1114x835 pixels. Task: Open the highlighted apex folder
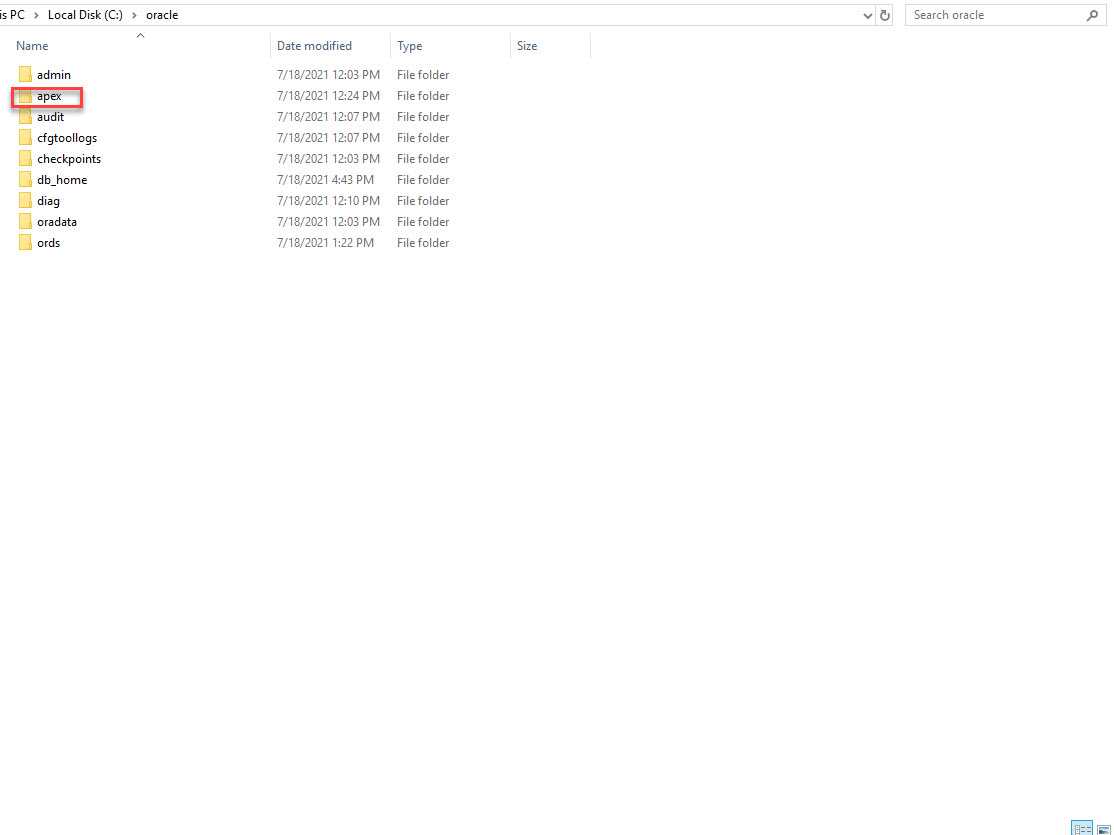pyautogui.click(x=48, y=95)
